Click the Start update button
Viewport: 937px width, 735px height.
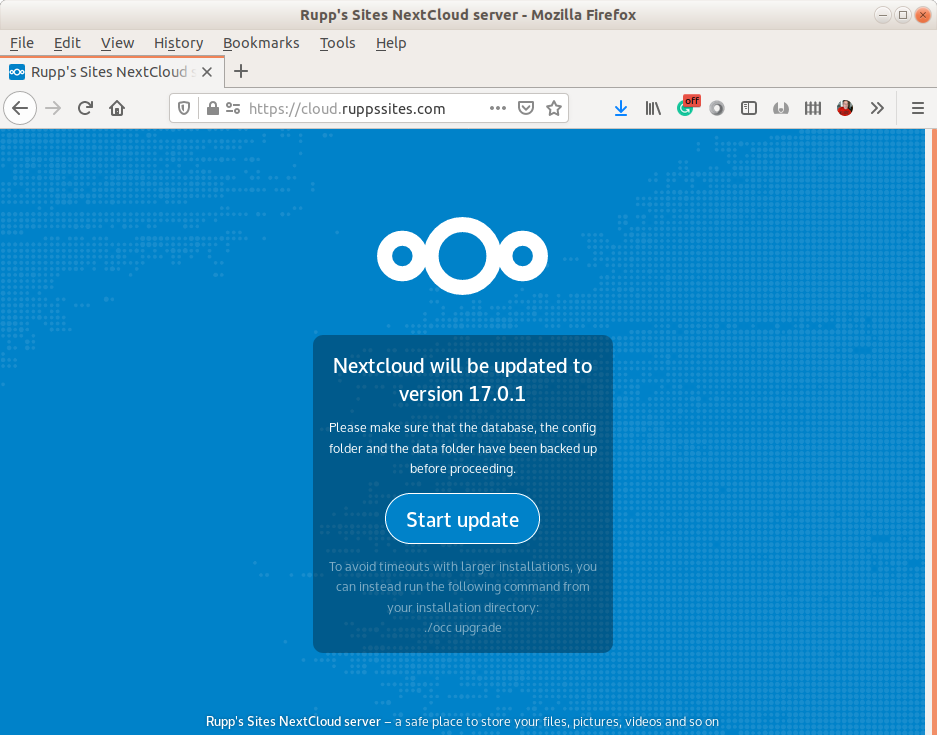click(x=463, y=519)
